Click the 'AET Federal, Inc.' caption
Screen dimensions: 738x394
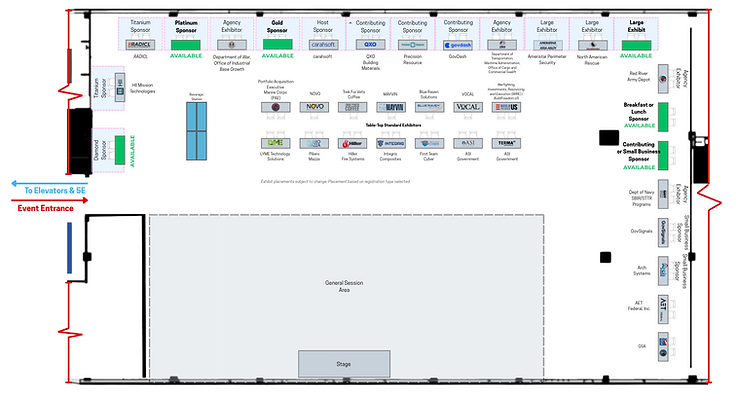tap(639, 306)
